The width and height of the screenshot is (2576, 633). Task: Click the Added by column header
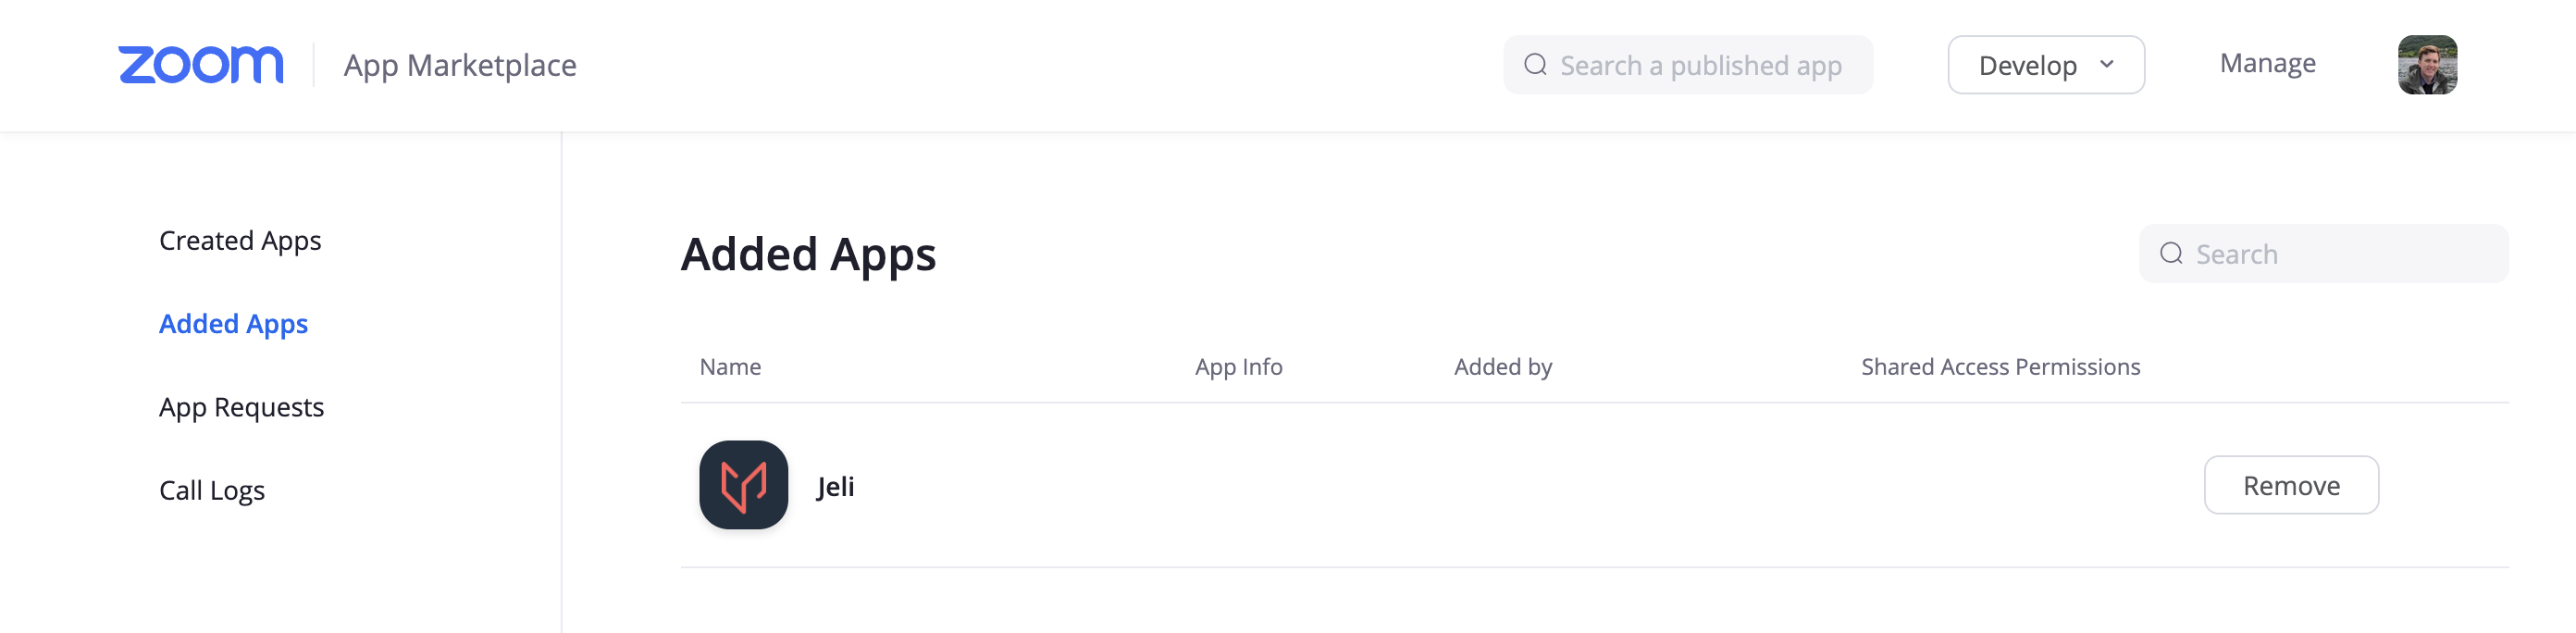click(1502, 367)
